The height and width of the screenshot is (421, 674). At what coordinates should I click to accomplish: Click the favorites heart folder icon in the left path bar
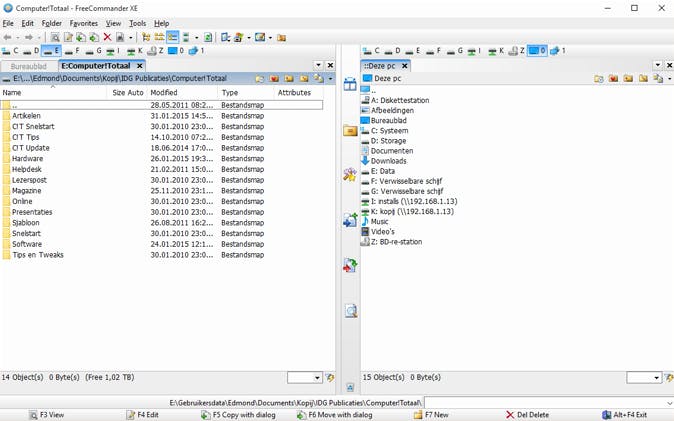click(274, 78)
